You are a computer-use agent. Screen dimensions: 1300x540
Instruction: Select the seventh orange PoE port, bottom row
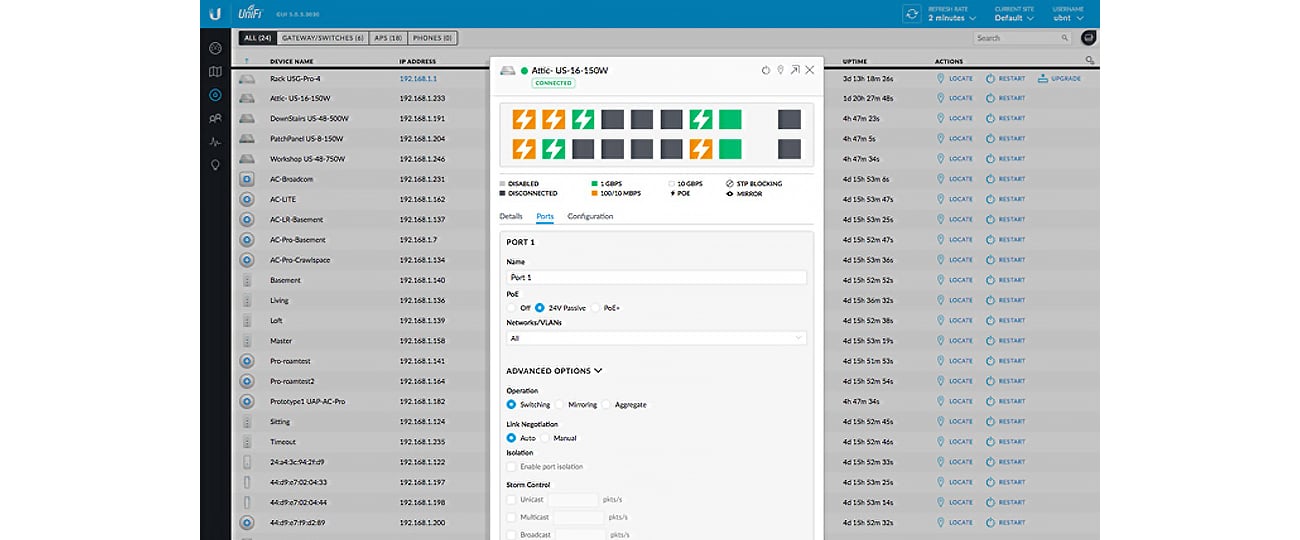(x=701, y=150)
